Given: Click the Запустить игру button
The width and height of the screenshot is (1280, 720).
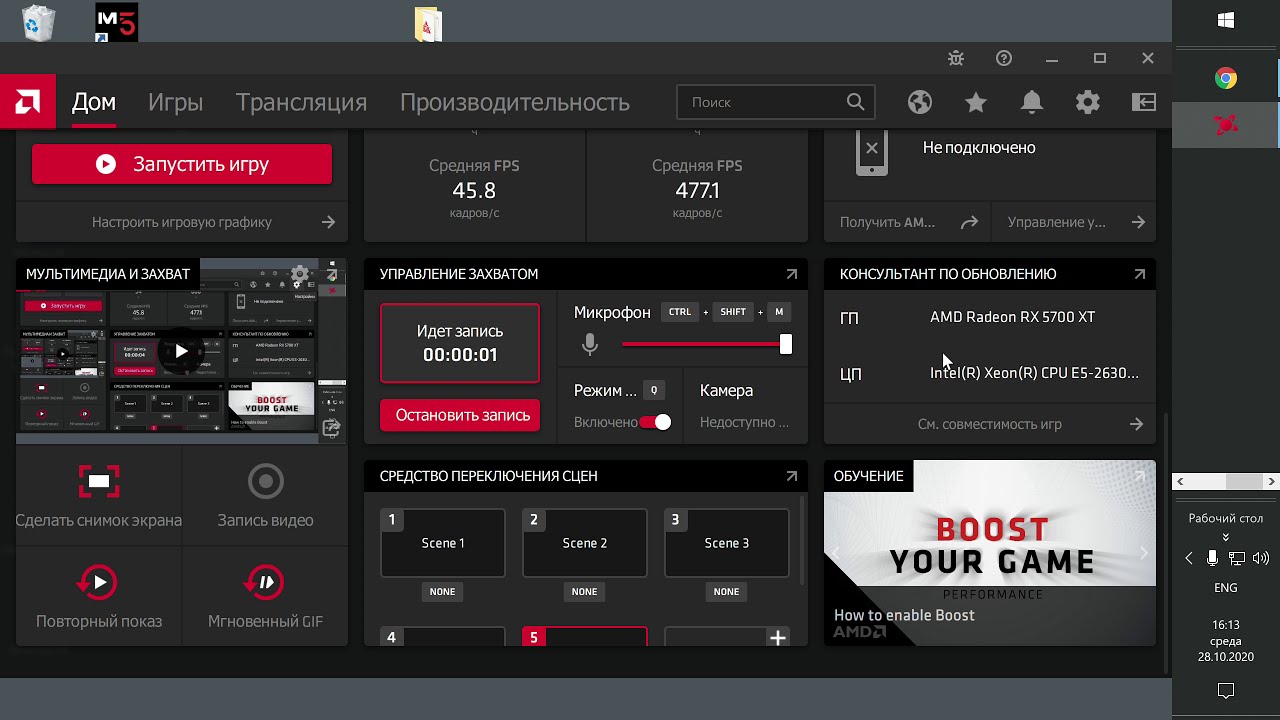Looking at the screenshot, I should pyautogui.click(x=182, y=164).
